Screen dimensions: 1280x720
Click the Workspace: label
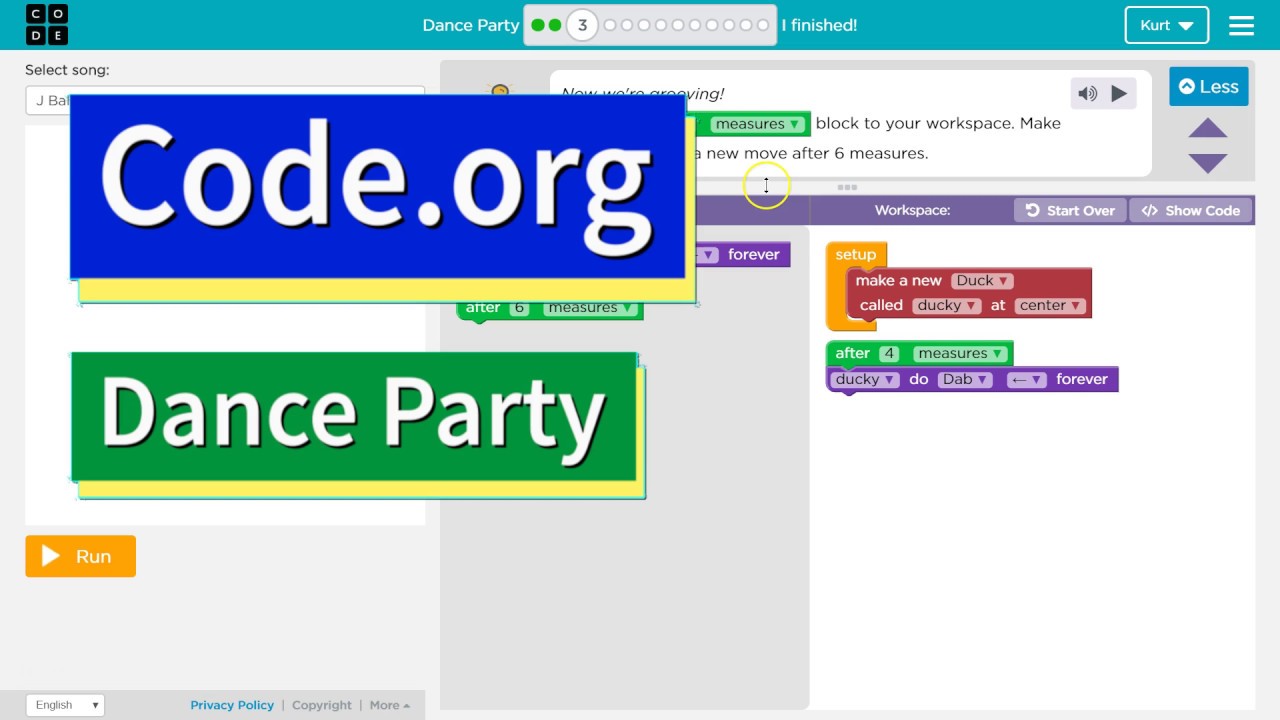(x=912, y=211)
